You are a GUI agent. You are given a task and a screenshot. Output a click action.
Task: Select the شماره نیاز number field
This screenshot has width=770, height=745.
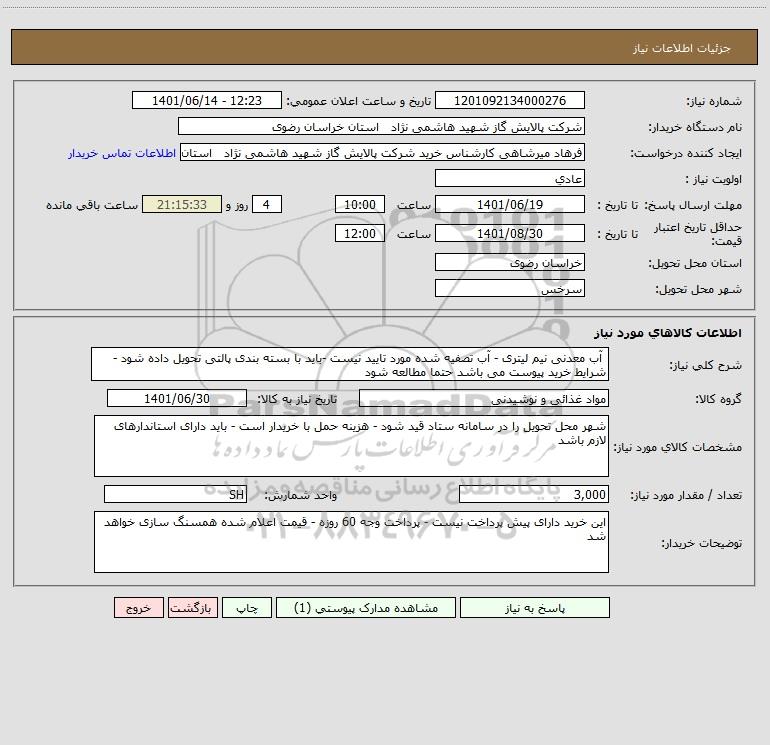pos(510,101)
